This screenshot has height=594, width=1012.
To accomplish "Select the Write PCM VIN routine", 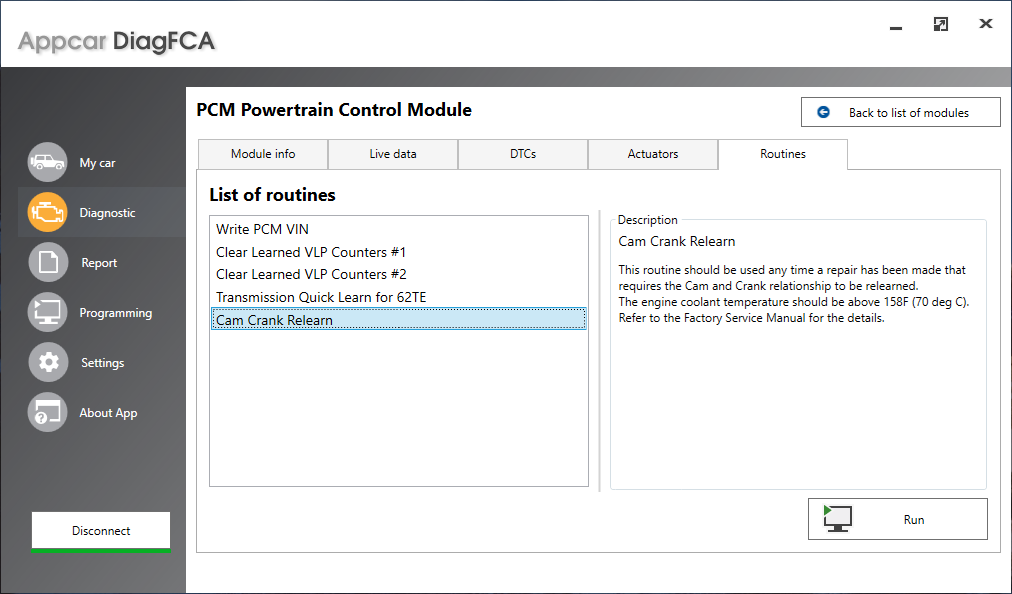I will click(x=399, y=229).
